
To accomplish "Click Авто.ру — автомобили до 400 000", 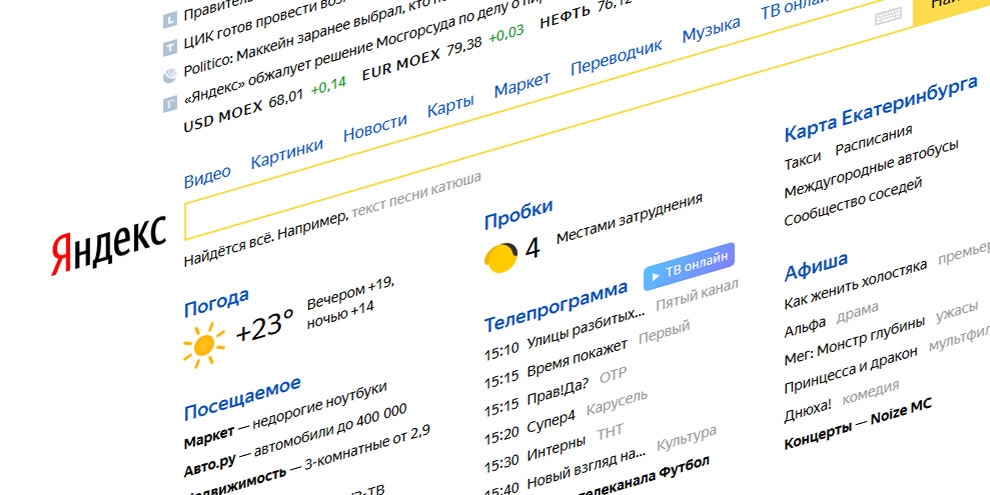I will point(295,441).
